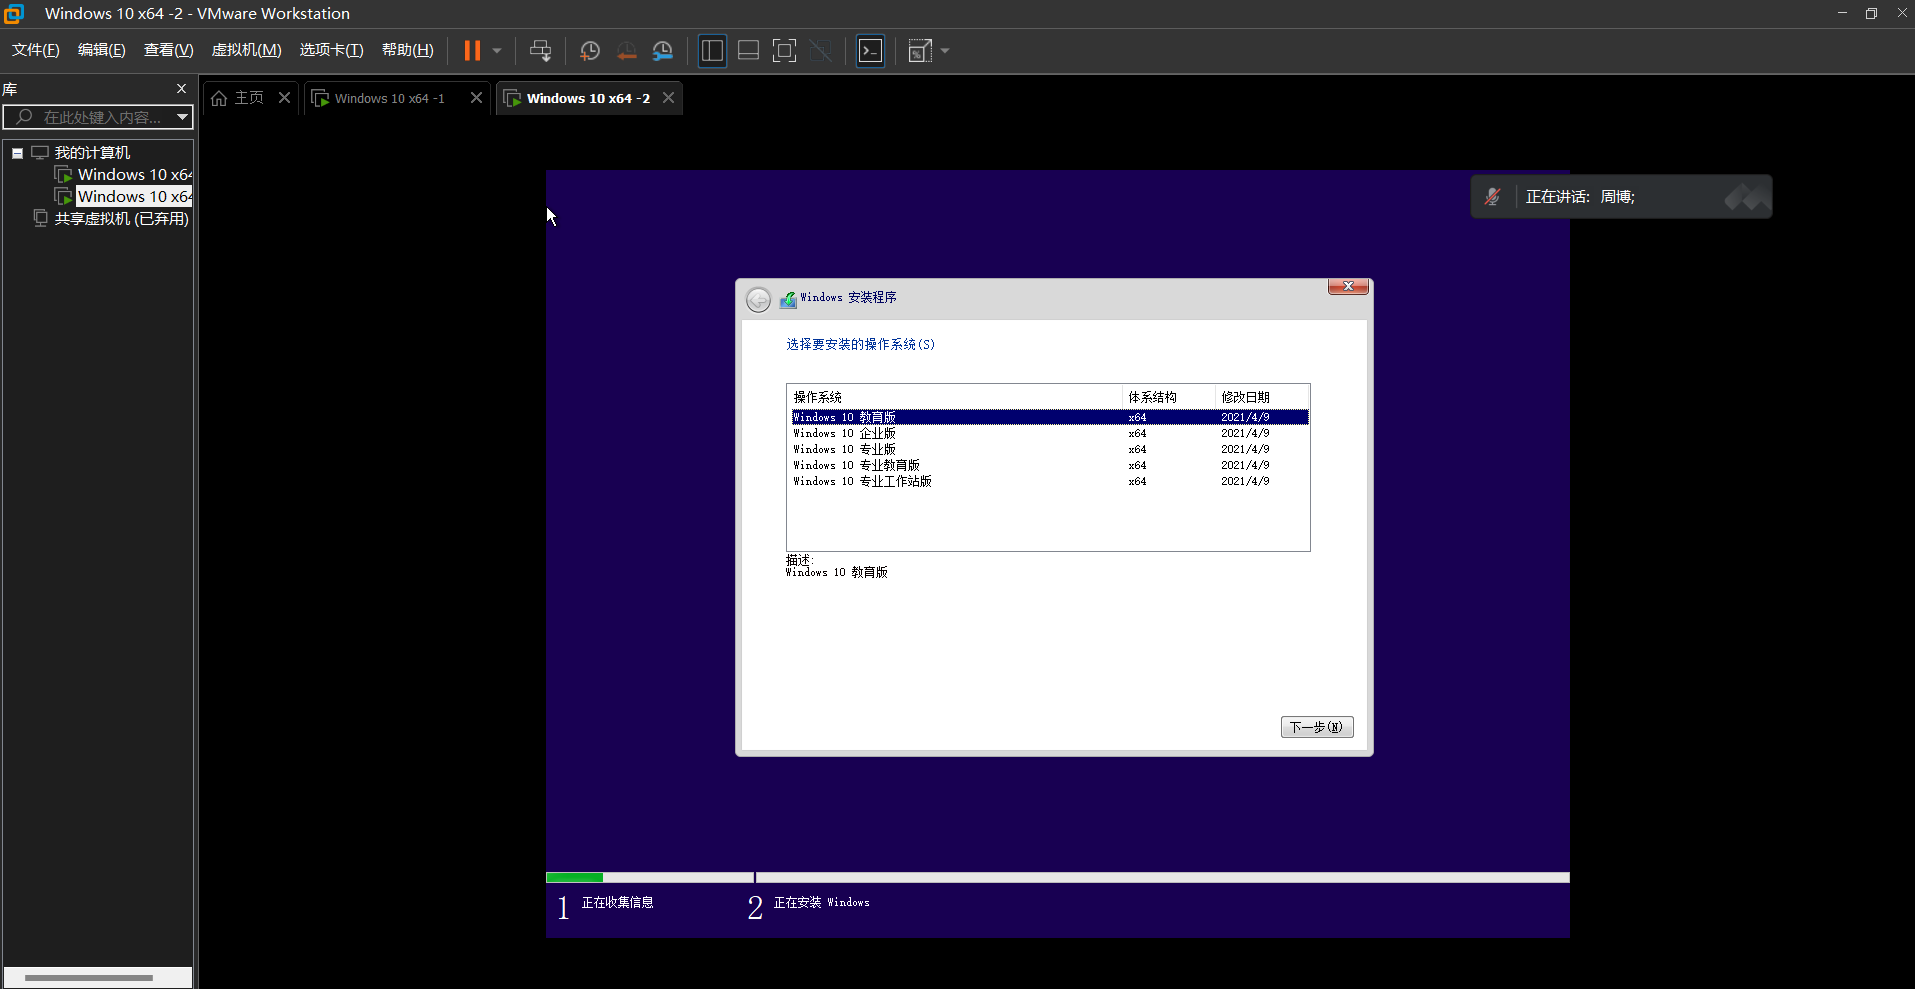Toggle the library sidebar view
1915x989 pixels.
[x=712, y=51]
